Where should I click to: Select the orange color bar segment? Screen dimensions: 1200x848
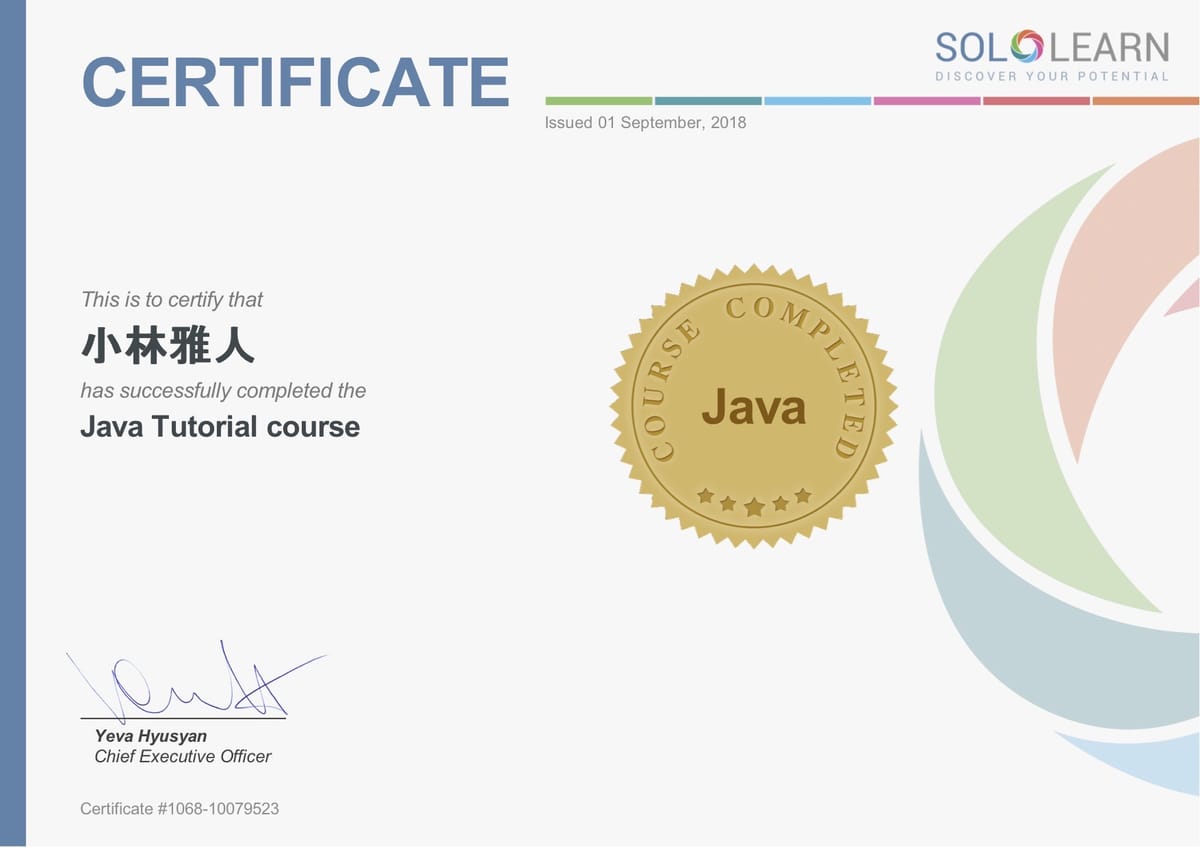tap(1145, 101)
